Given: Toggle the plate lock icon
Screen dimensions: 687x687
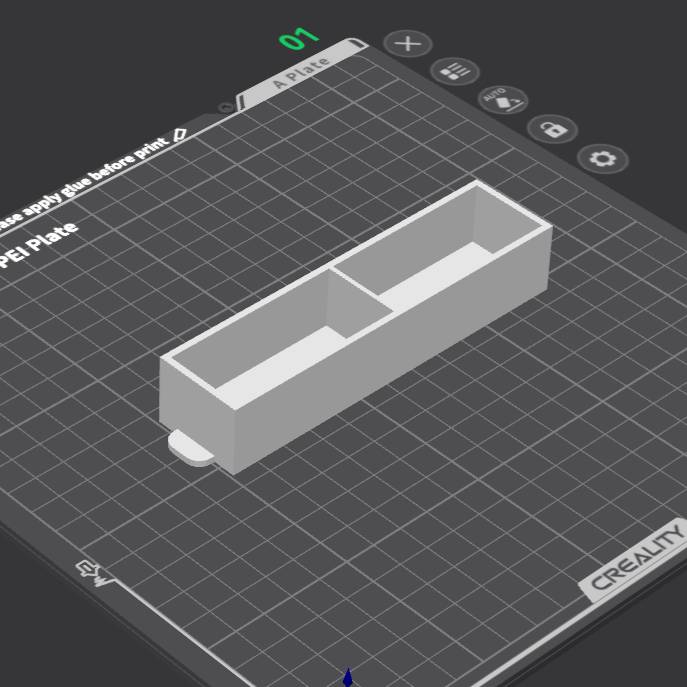Looking at the screenshot, I should [552, 129].
